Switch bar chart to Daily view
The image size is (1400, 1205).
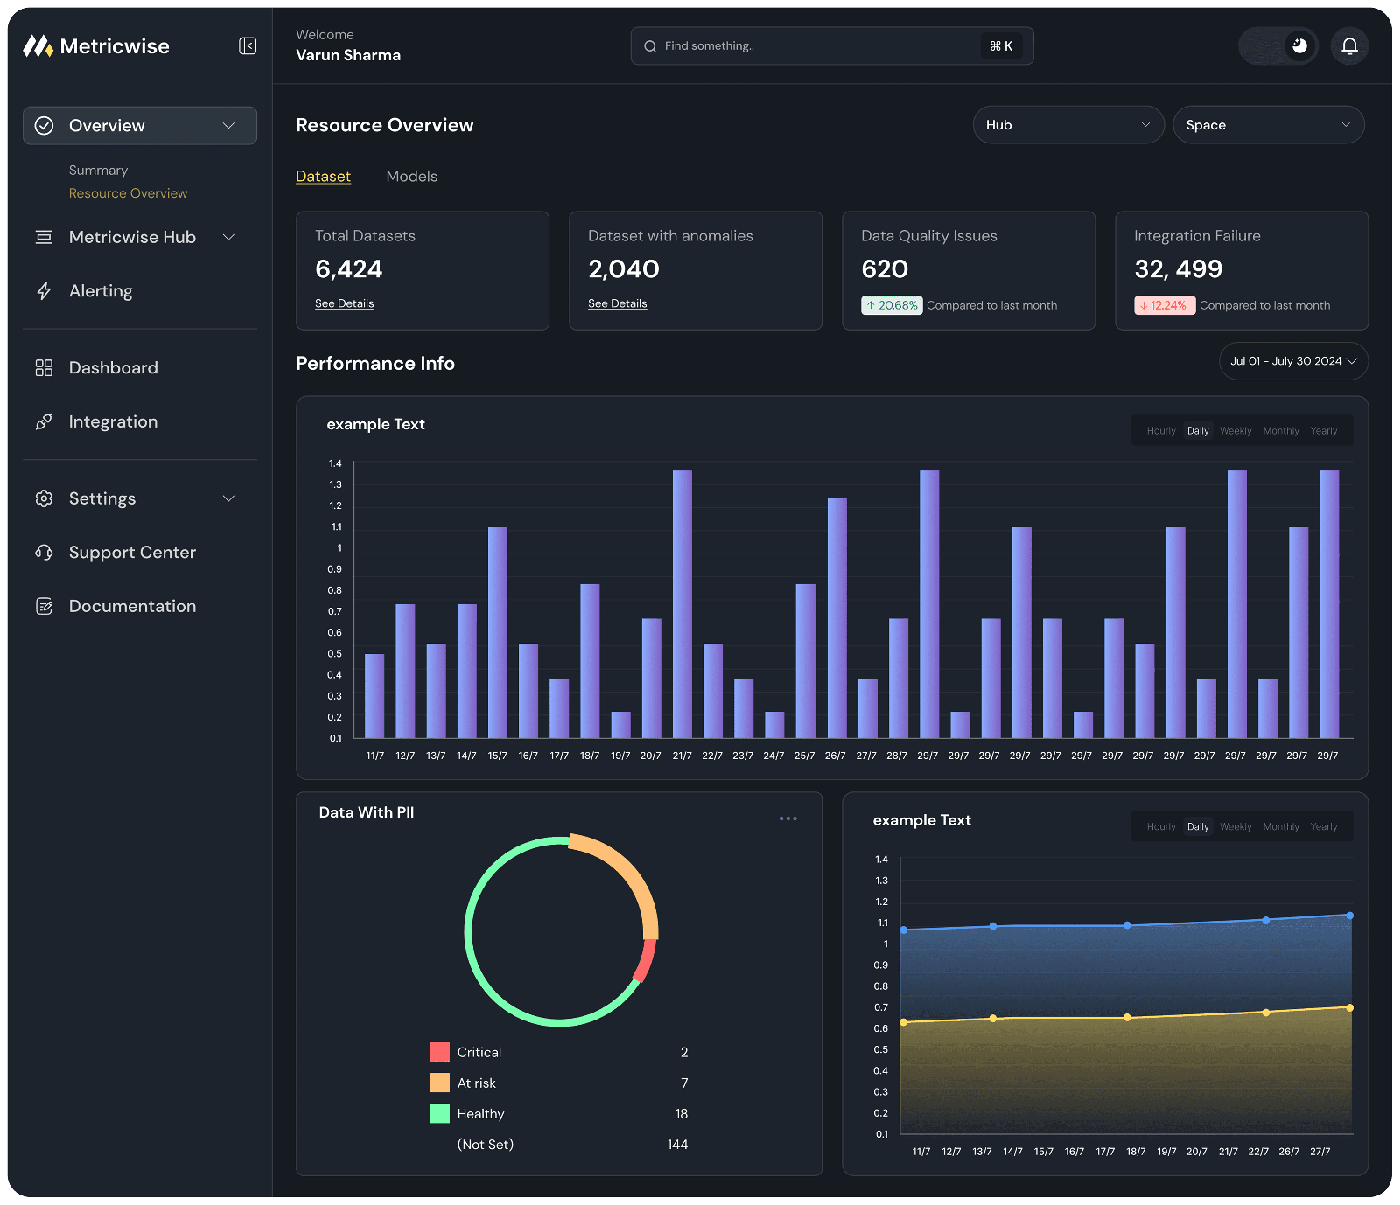pyautogui.click(x=1198, y=431)
